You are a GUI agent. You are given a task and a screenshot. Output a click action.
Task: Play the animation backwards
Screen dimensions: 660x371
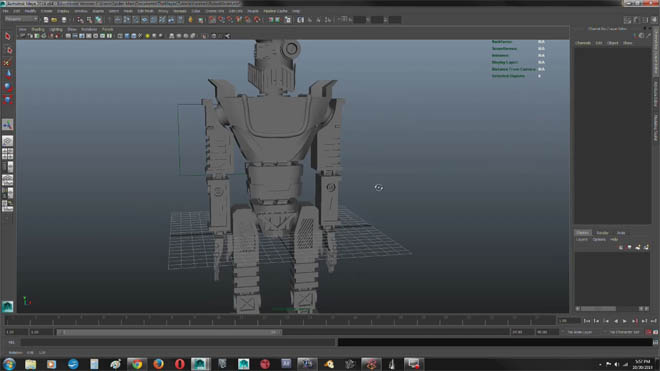click(x=616, y=321)
